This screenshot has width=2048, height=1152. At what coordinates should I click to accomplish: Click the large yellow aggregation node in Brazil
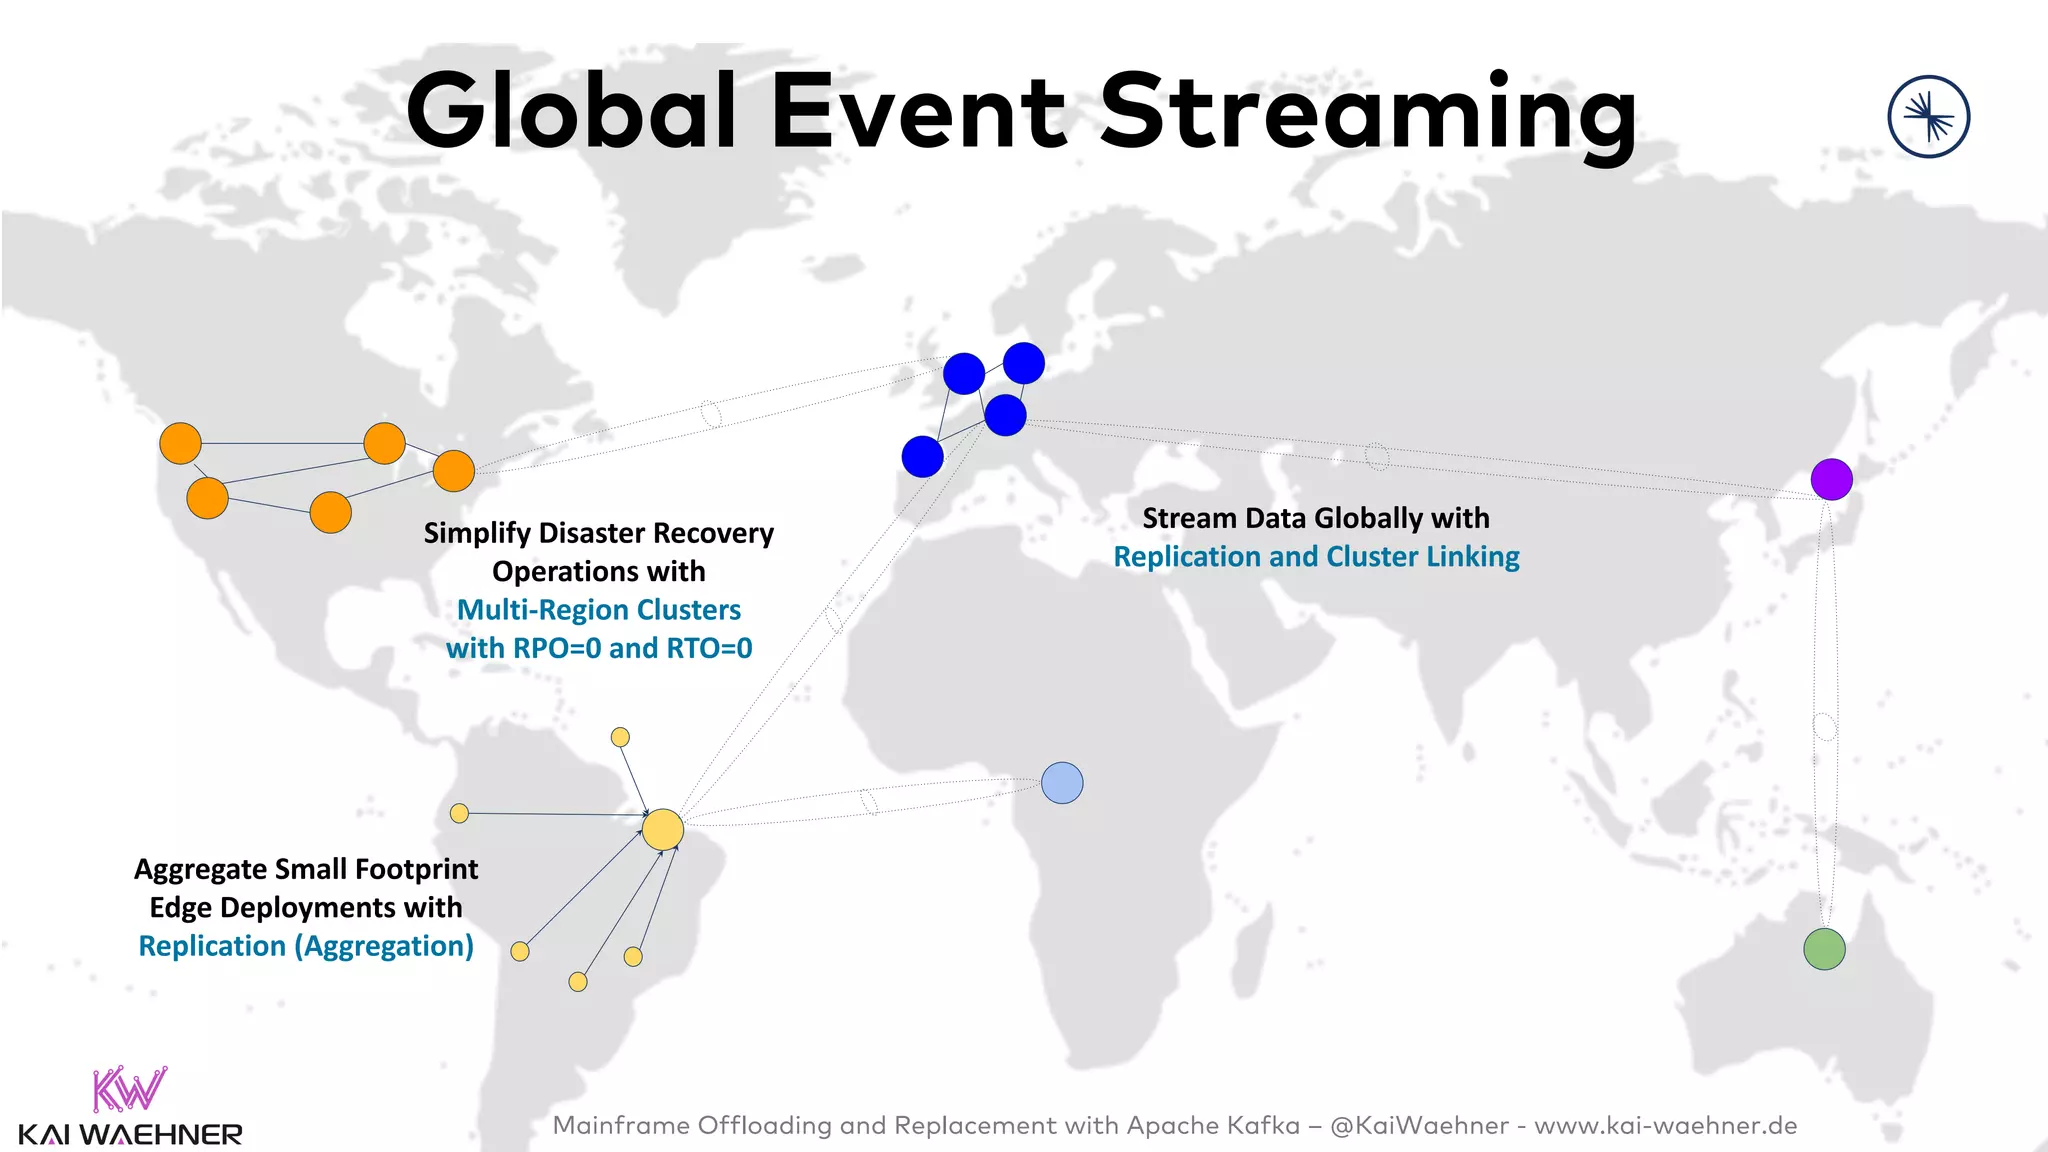pyautogui.click(x=662, y=830)
